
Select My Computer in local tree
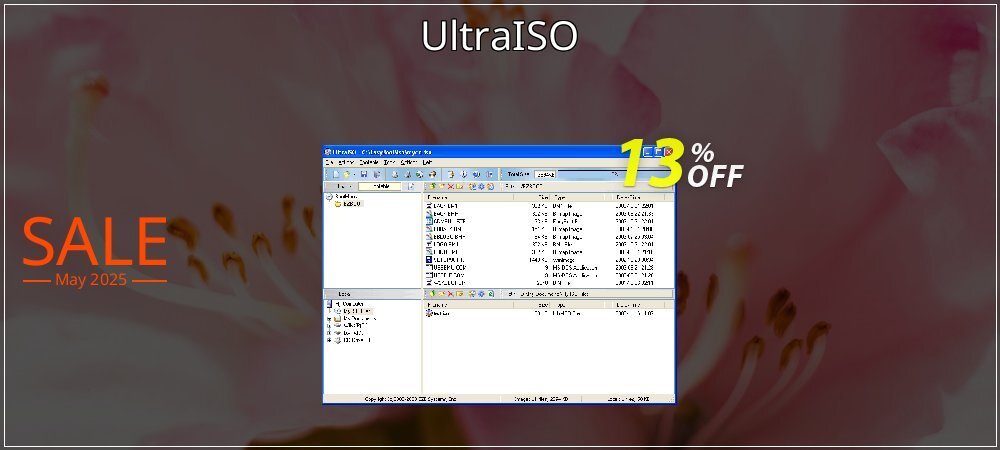[x=346, y=303]
